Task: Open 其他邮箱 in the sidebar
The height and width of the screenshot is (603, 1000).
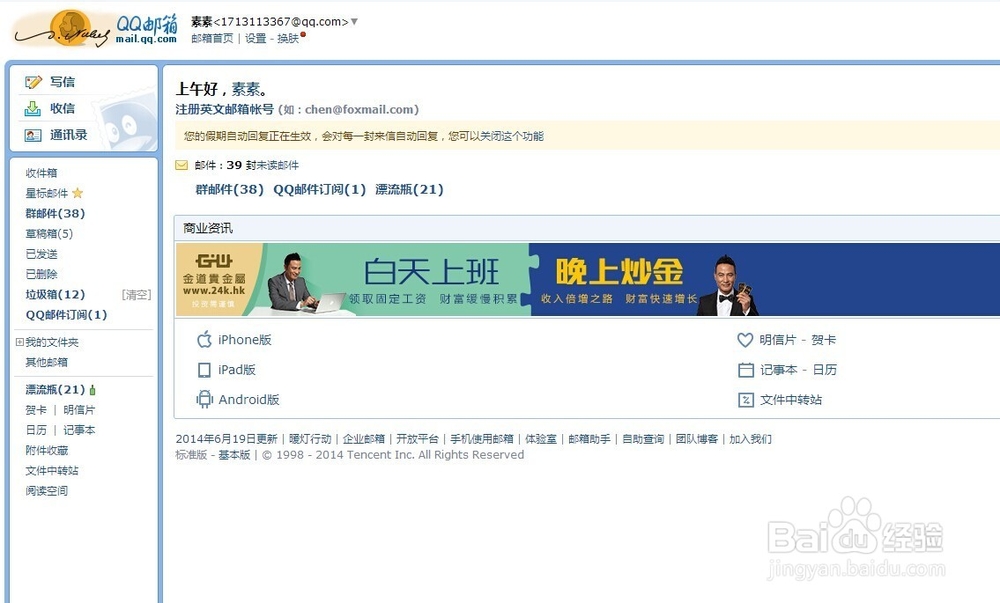Action: tap(47, 362)
